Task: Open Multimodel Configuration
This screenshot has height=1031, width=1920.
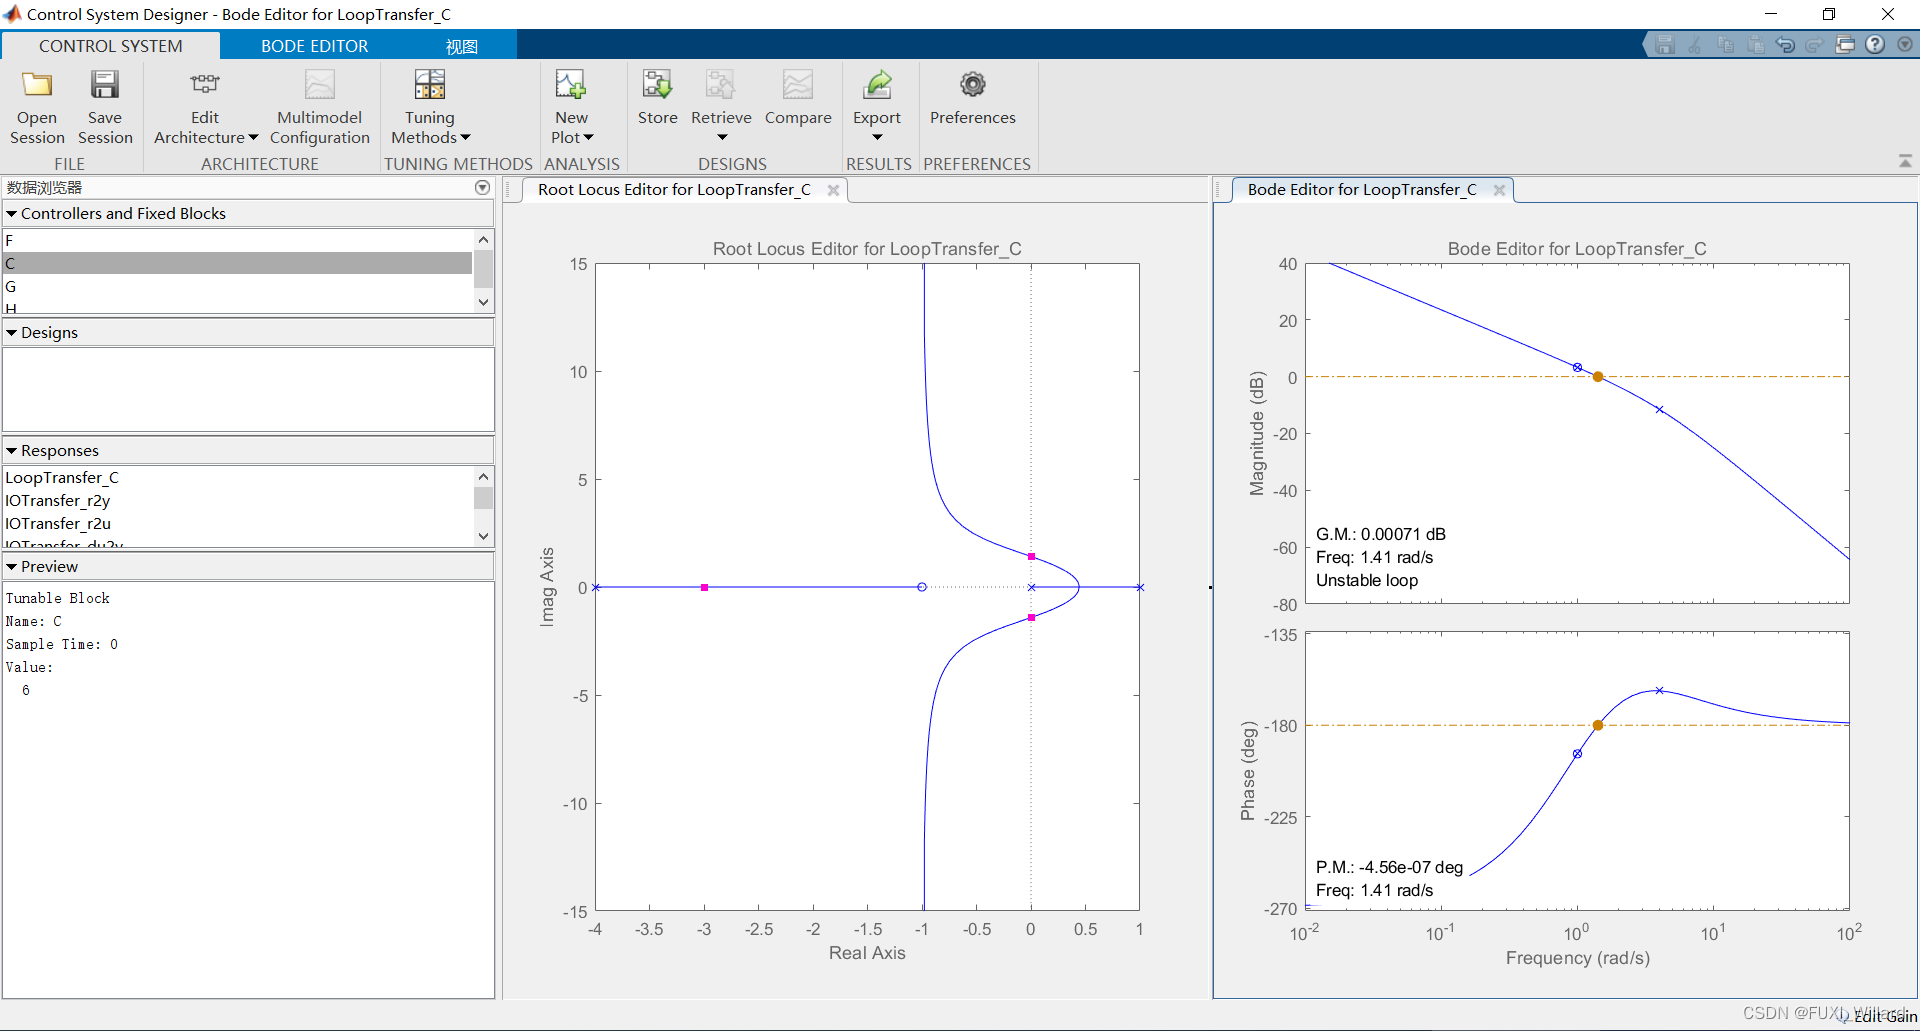Action: tap(320, 107)
